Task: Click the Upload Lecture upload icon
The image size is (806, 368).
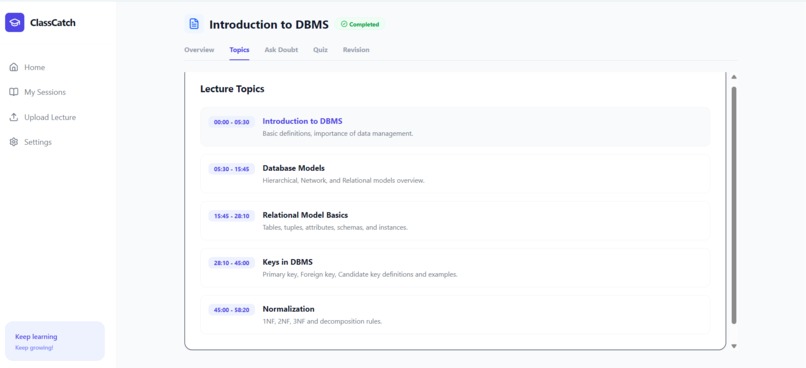Action: click(x=14, y=117)
